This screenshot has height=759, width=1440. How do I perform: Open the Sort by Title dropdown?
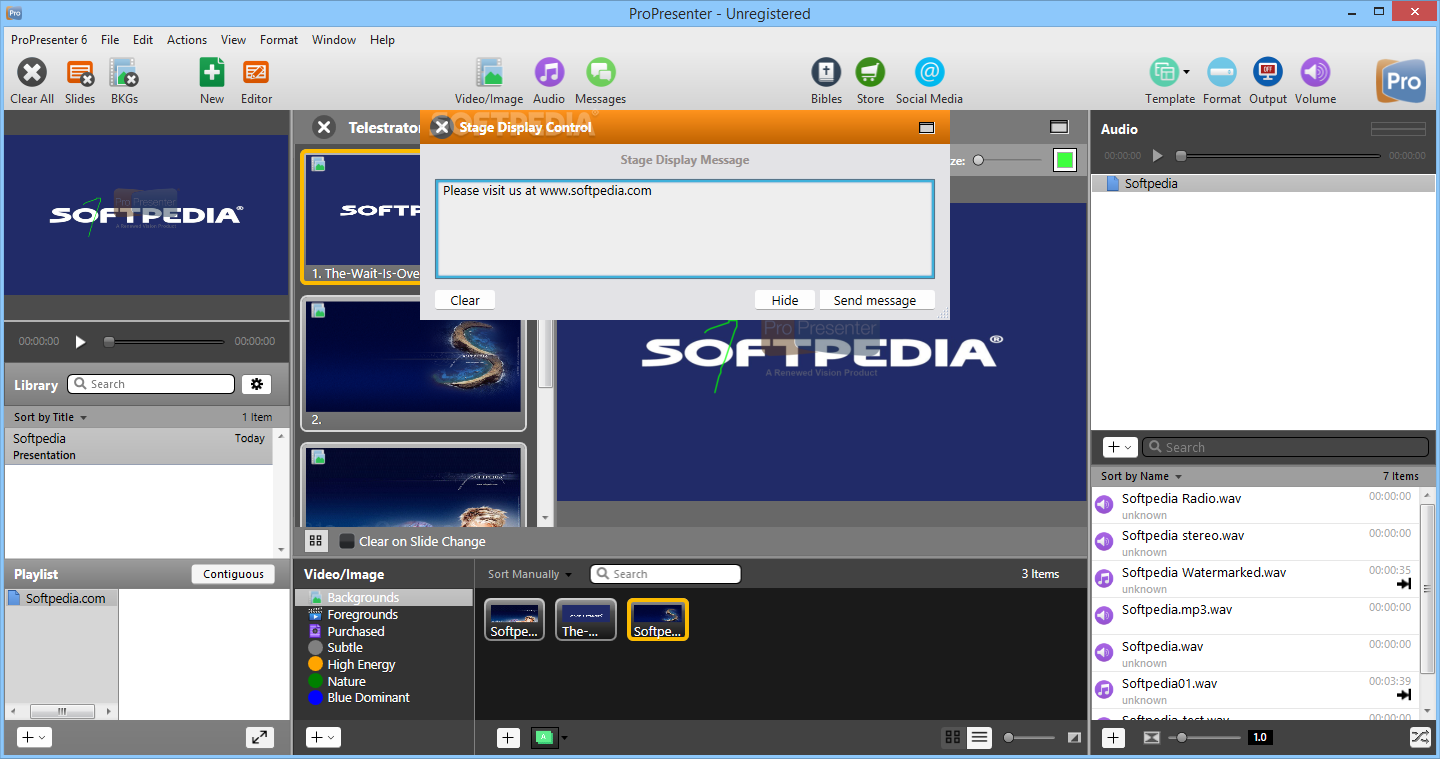(50, 417)
